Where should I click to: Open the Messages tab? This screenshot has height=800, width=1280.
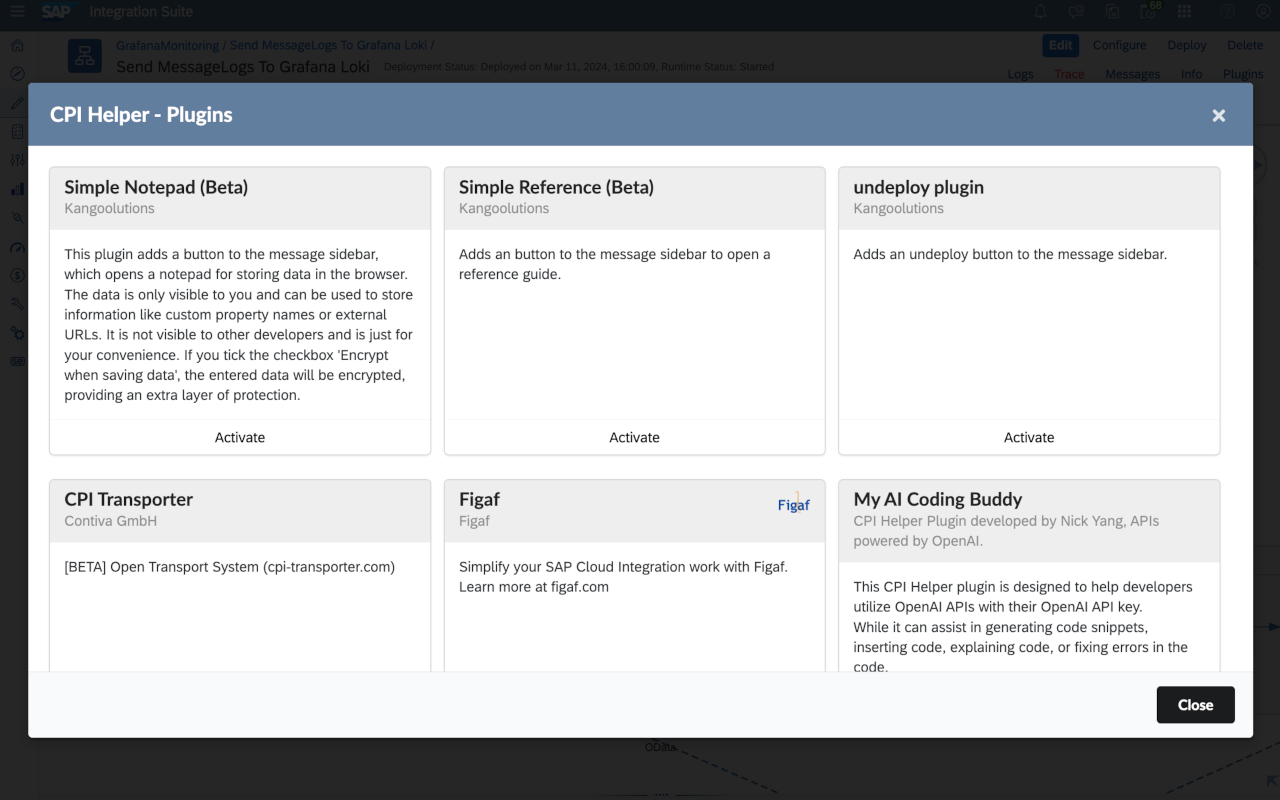click(1132, 74)
